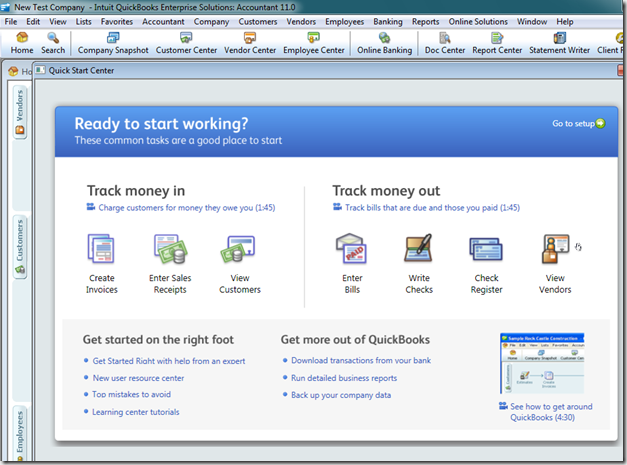Viewport: 627px width, 465px height.
Task: Click the Quick Start Center window icon
Action: tap(40, 70)
